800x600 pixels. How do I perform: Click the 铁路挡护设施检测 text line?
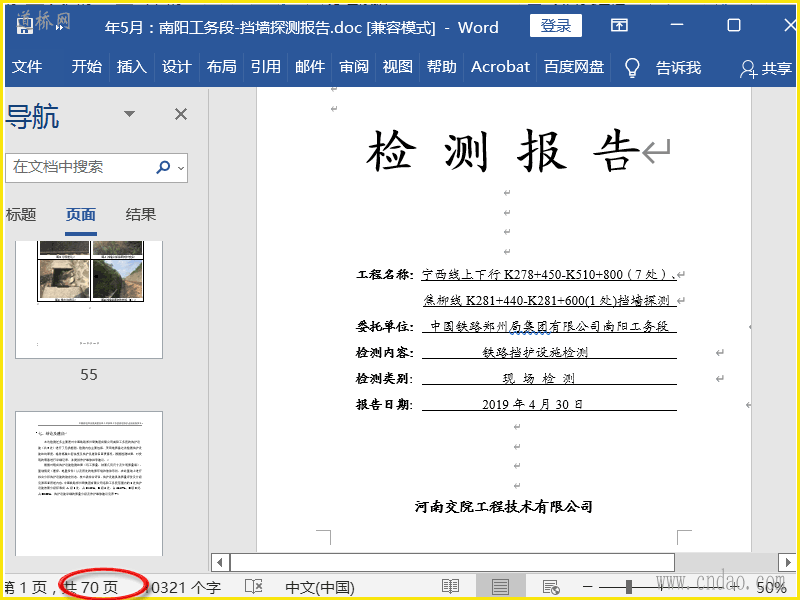click(535, 352)
